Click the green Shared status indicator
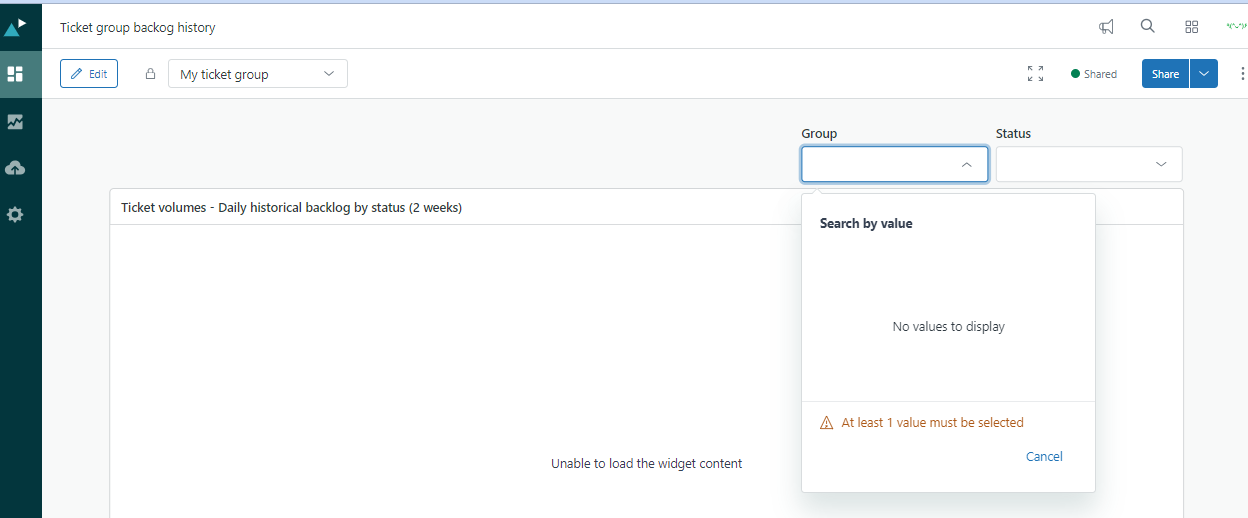 pos(1093,74)
